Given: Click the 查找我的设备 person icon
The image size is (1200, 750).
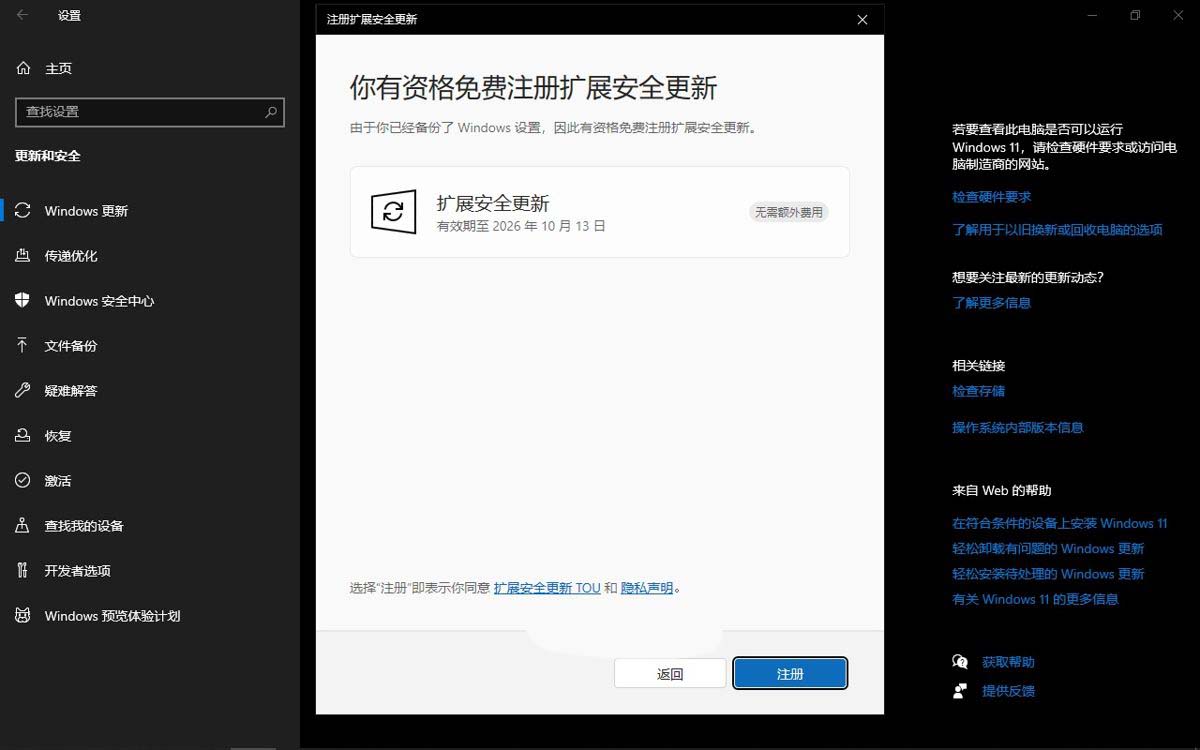Looking at the screenshot, I should coord(23,526).
